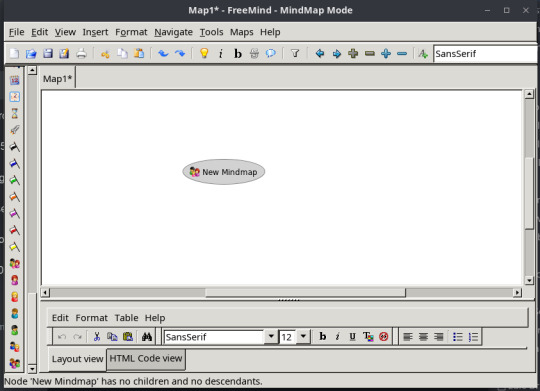Click the font A icon beside the font box

coord(423,53)
